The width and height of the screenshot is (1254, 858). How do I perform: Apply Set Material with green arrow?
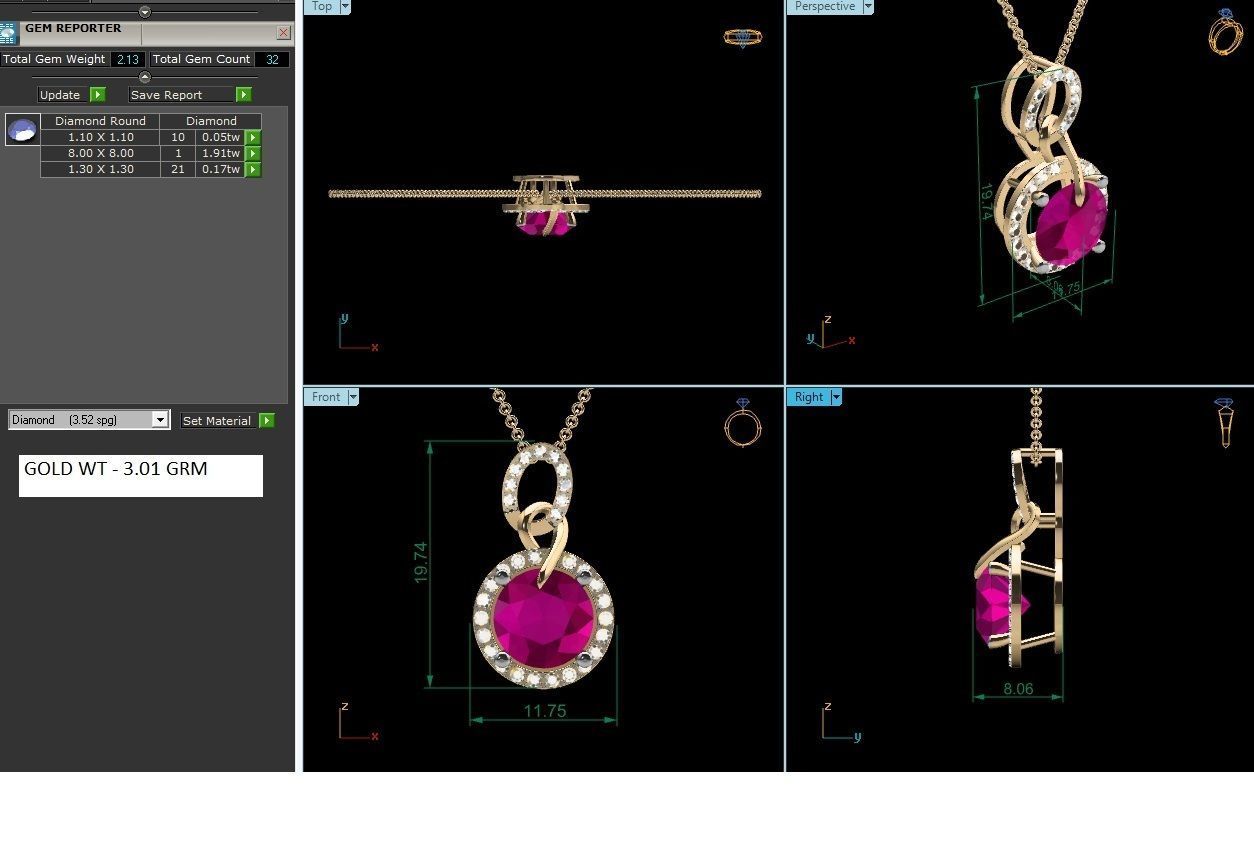266,420
